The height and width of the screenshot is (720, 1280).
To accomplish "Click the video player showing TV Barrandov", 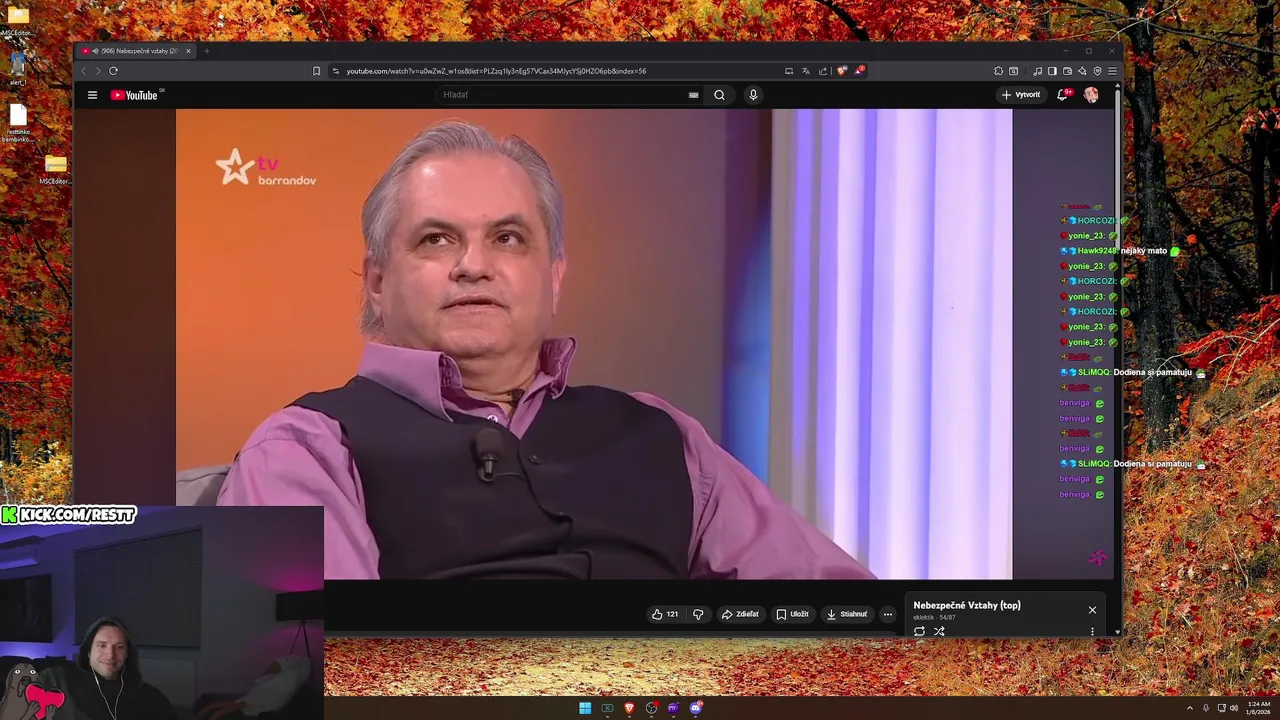I will (x=594, y=344).
